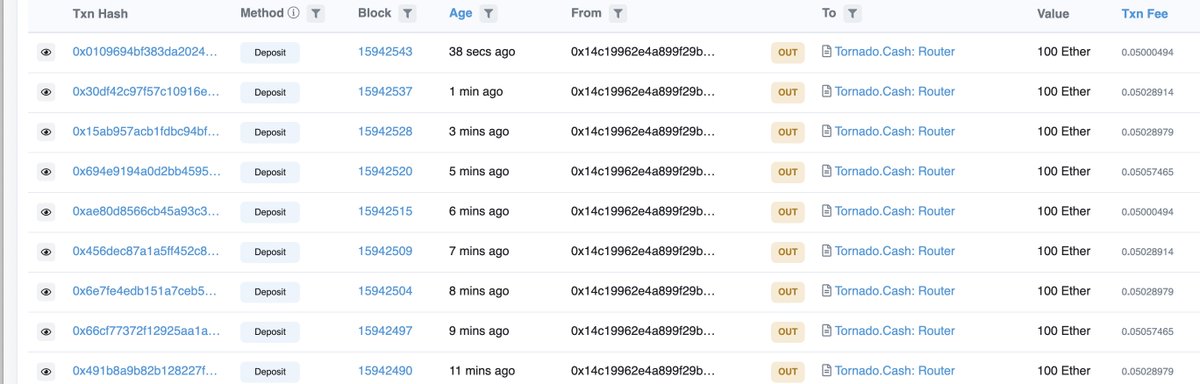Image resolution: width=1200 pixels, height=384 pixels.
Task: Open block 15942528
Action: [385, 132]
